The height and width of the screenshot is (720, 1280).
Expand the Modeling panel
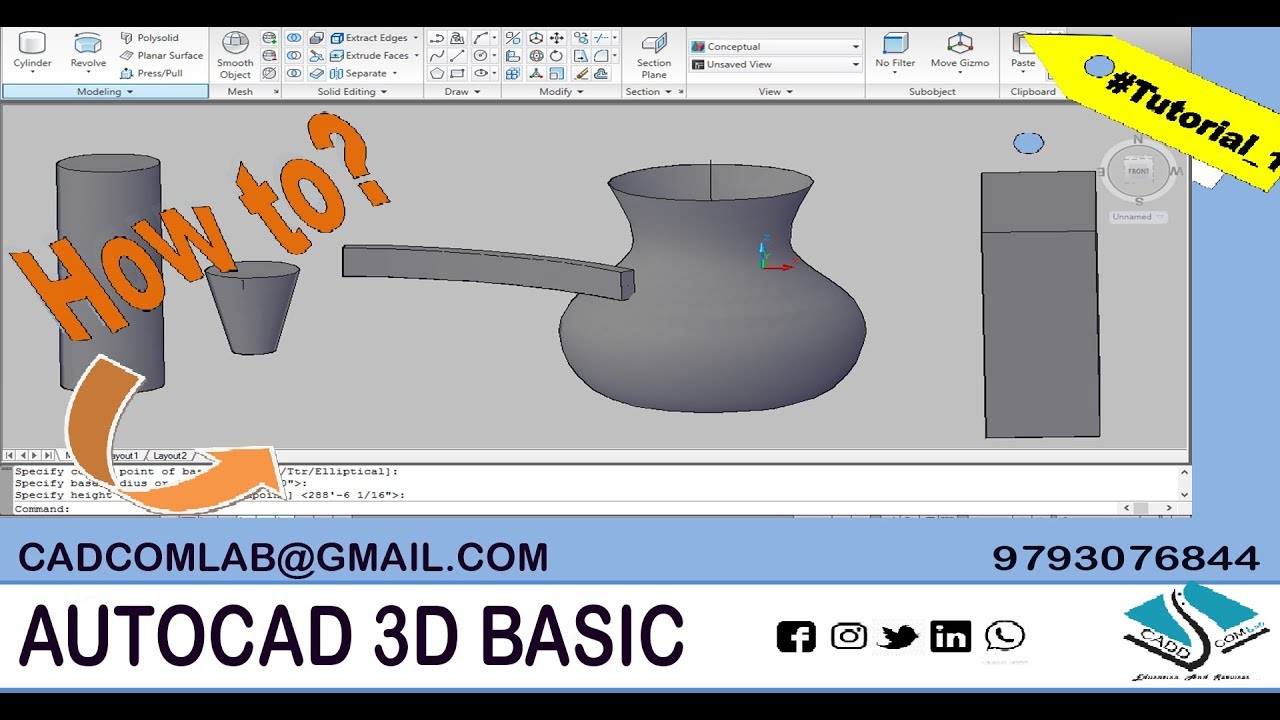pos(105,92)
